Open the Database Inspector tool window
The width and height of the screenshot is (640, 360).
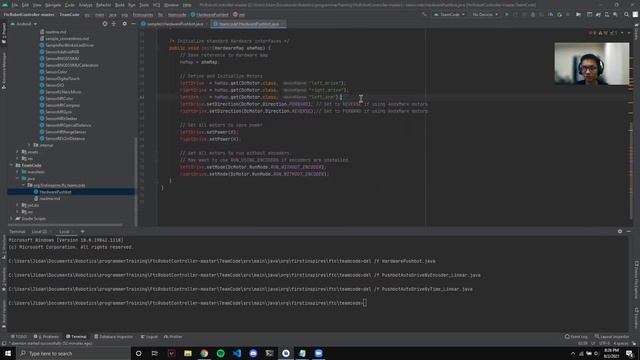coord(113,337)
